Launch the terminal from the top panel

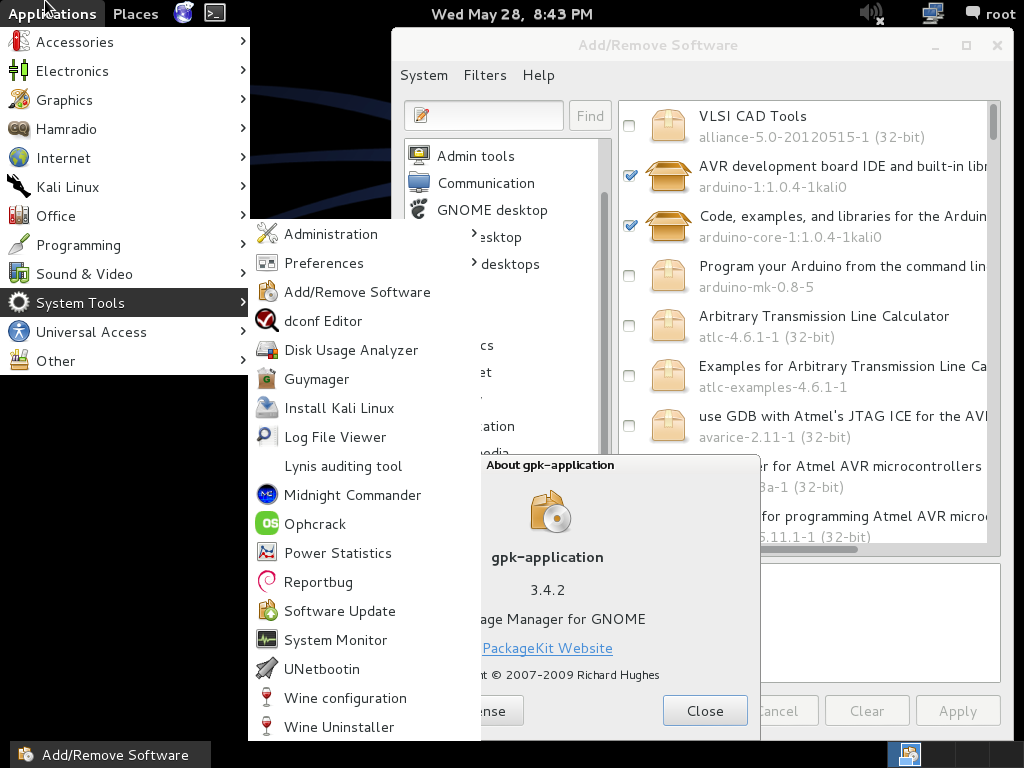(215, 13)
